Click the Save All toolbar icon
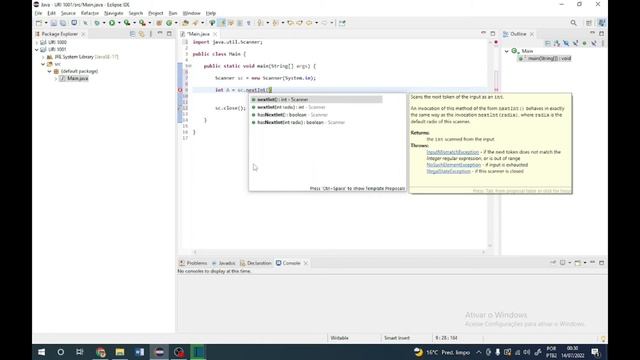The height and width of the screenshot is (360, 640). (63, 23)
